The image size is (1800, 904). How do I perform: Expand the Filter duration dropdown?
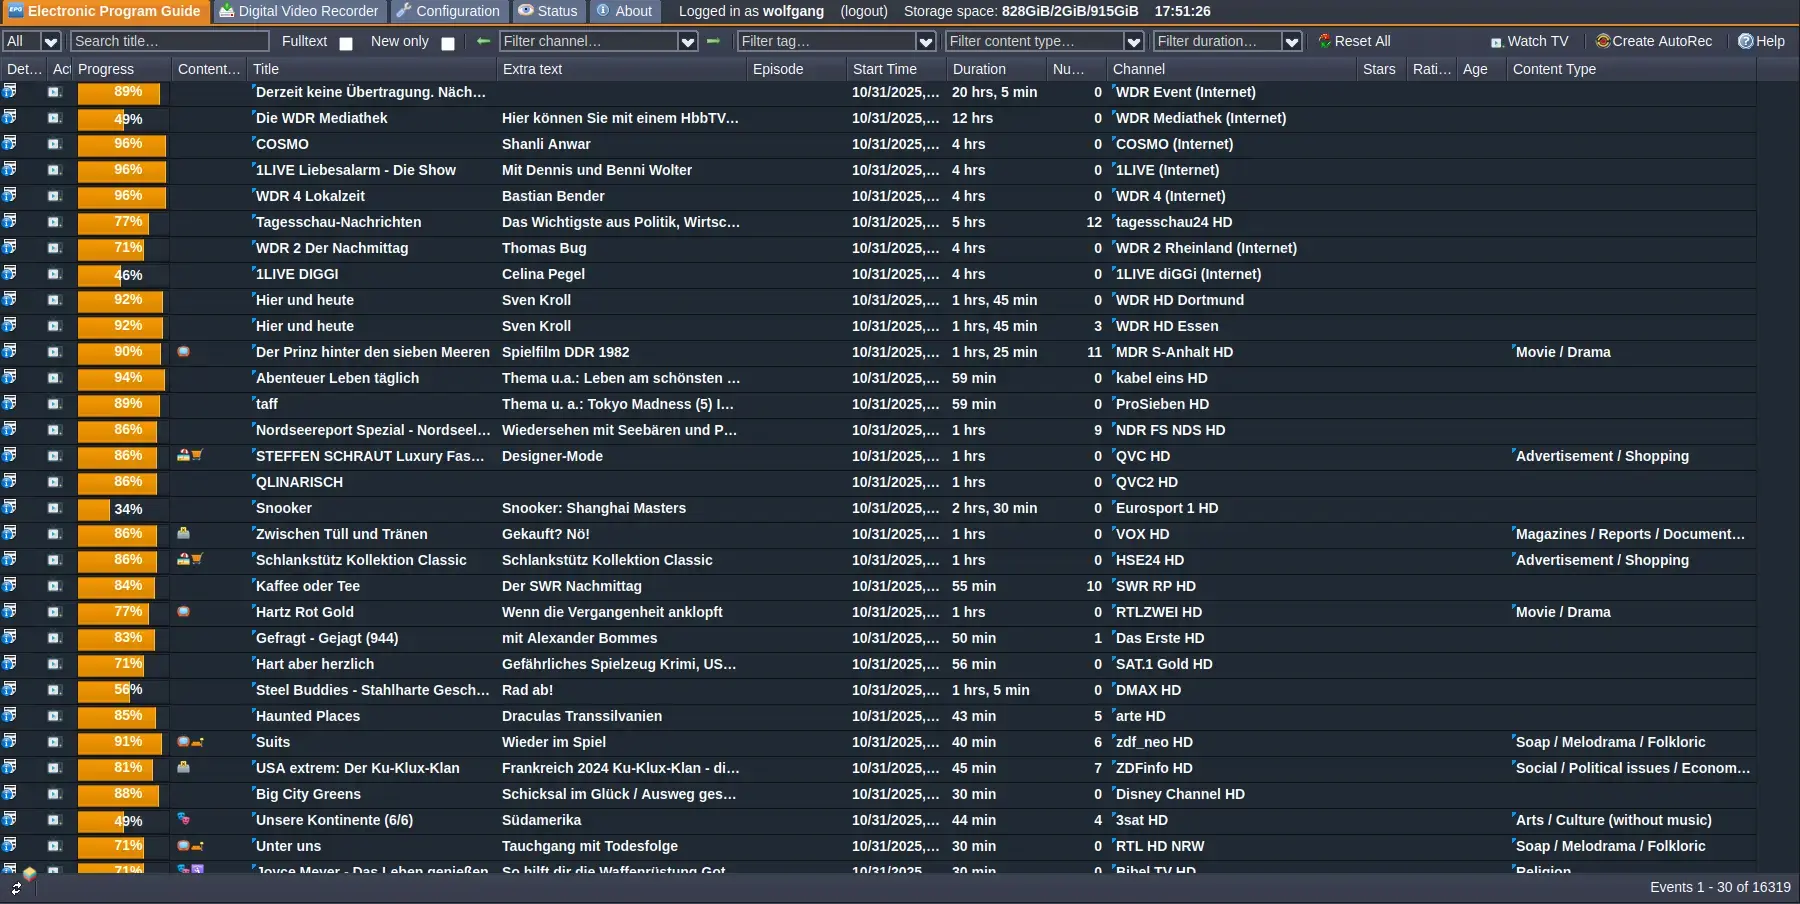tap(1291, 42)
